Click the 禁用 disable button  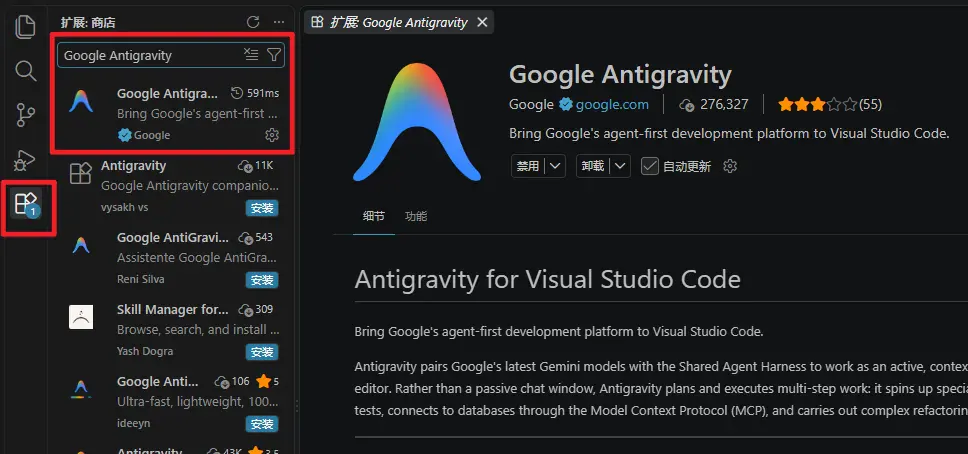(528, 166)
